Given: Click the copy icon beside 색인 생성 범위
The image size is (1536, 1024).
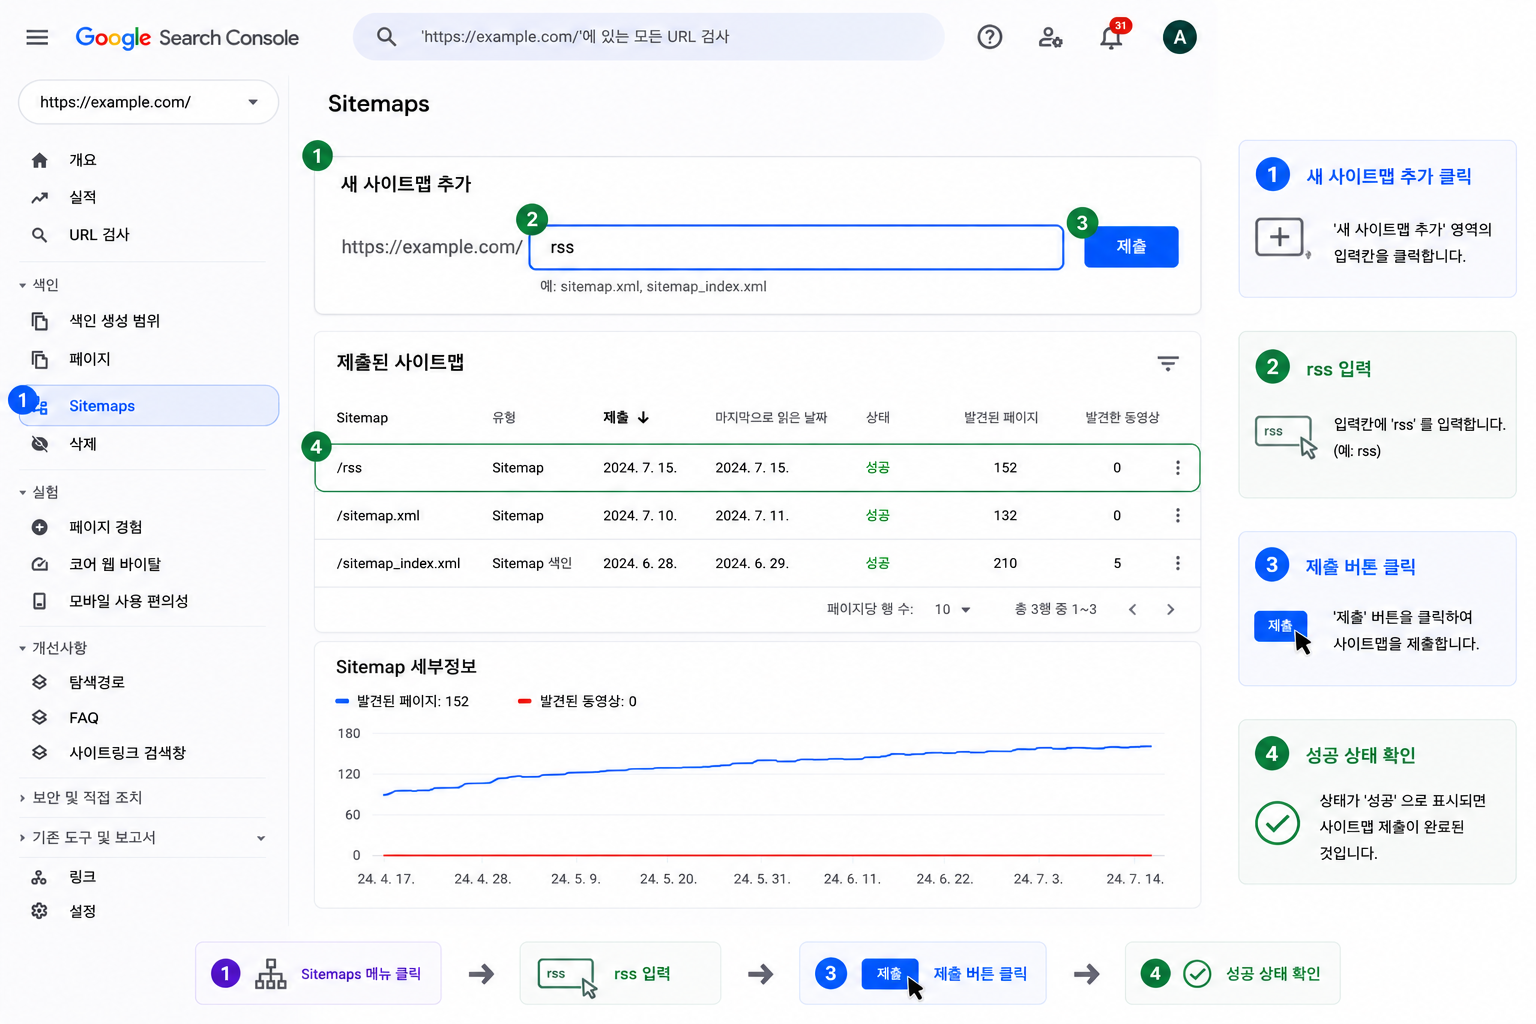Looking at the screenshot, I should (x=39, y=321).
